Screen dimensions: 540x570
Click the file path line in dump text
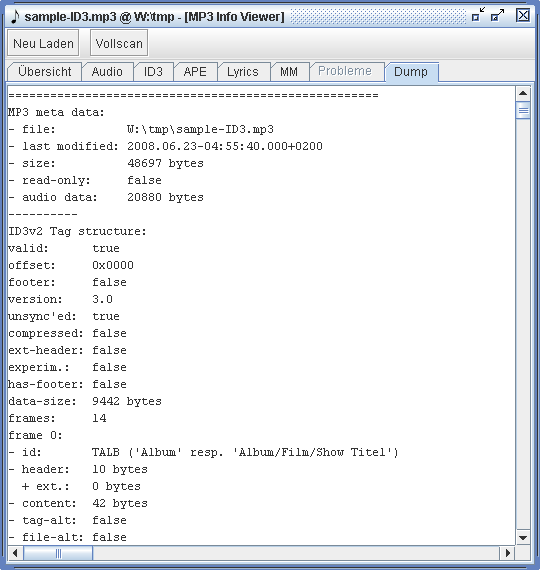[x=141, y=129]
